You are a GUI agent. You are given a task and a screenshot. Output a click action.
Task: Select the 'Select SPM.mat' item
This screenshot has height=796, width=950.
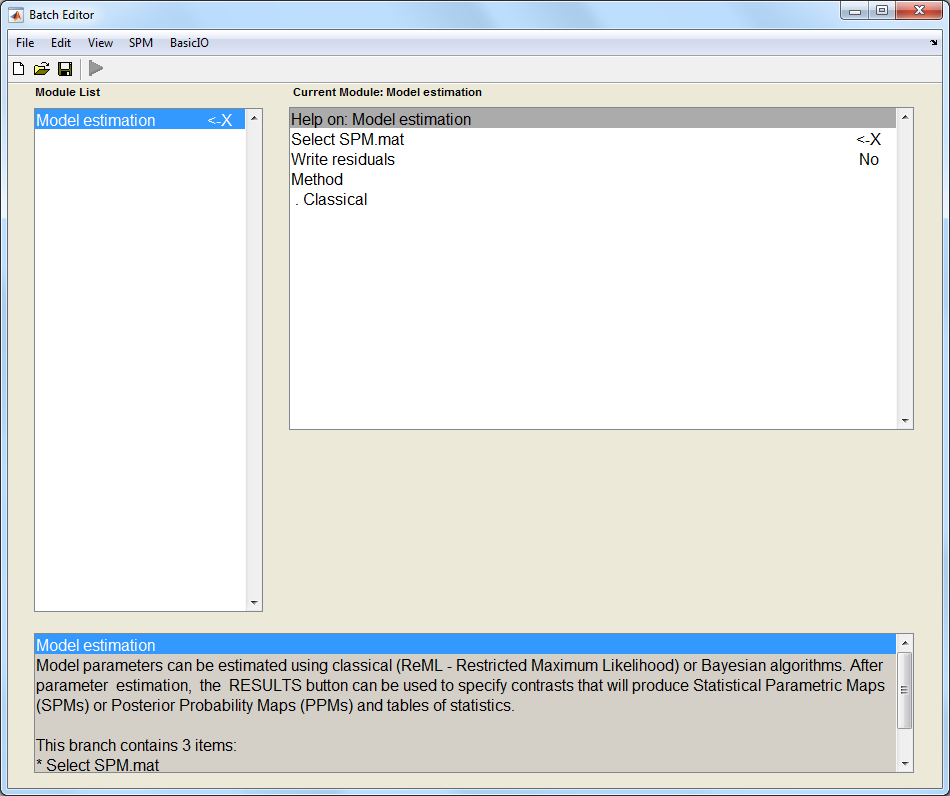click(348, 140)
